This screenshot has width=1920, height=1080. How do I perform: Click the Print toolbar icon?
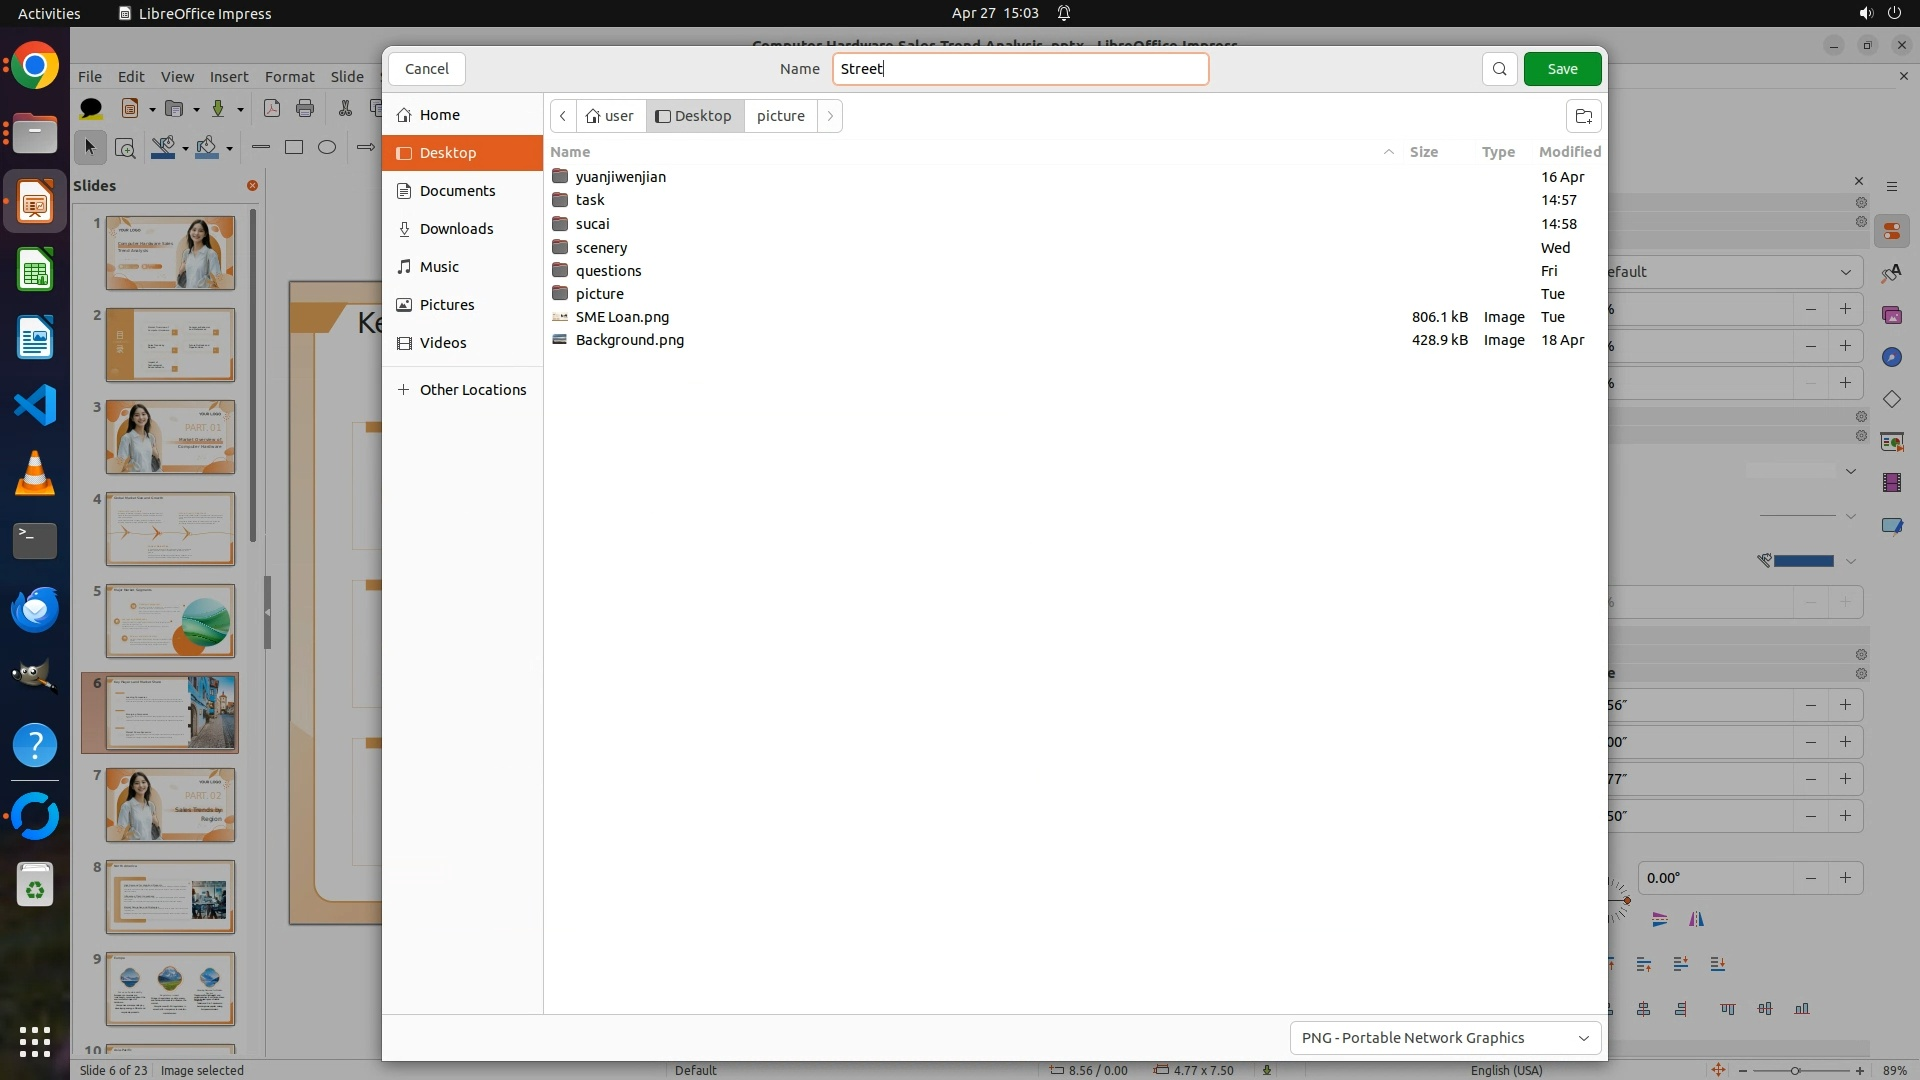[x=305, y=109]
